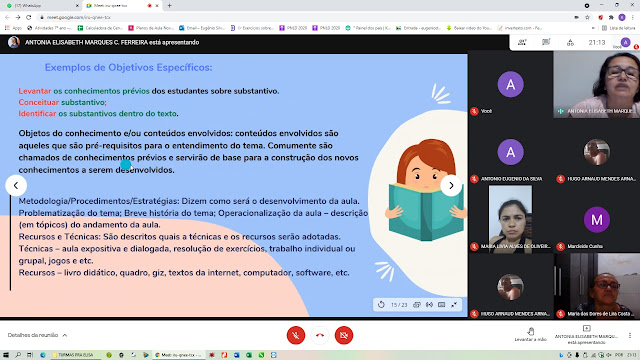Open the Baixar vídeo do YouTube bookmark
Image resolution: width=640 pixels, height=360 pixels.
coord(469,28)
